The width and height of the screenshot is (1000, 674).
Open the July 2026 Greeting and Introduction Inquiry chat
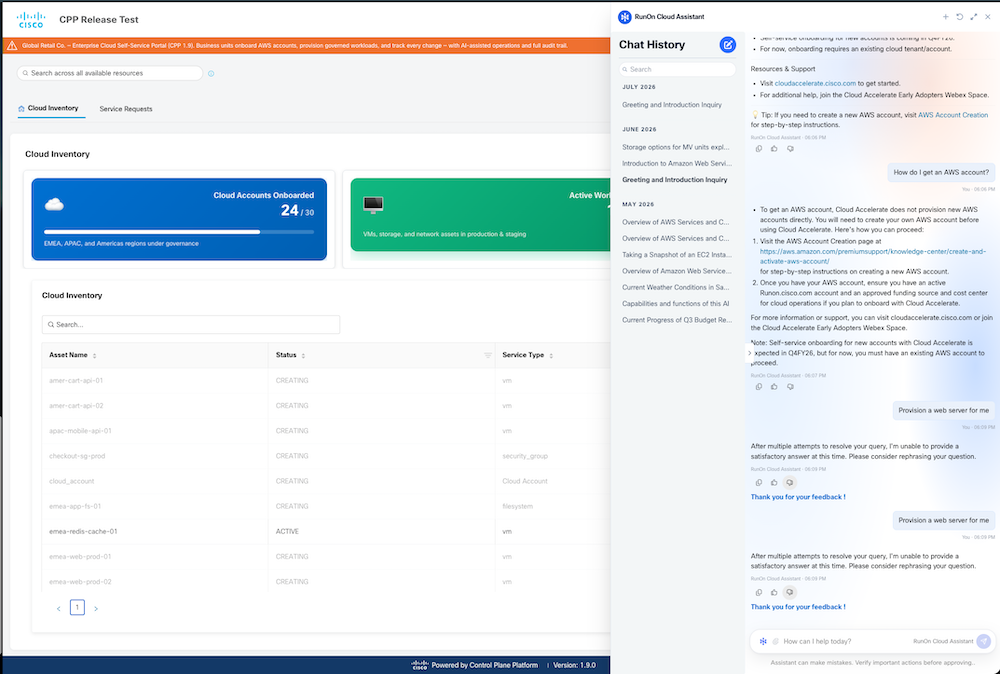(672, 105)
